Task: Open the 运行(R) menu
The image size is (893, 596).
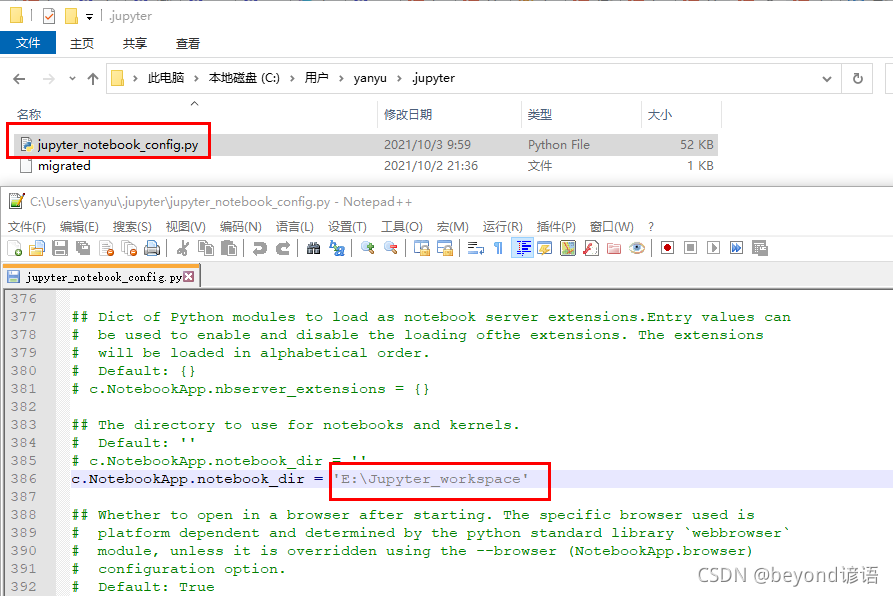Action: (503, 227)
